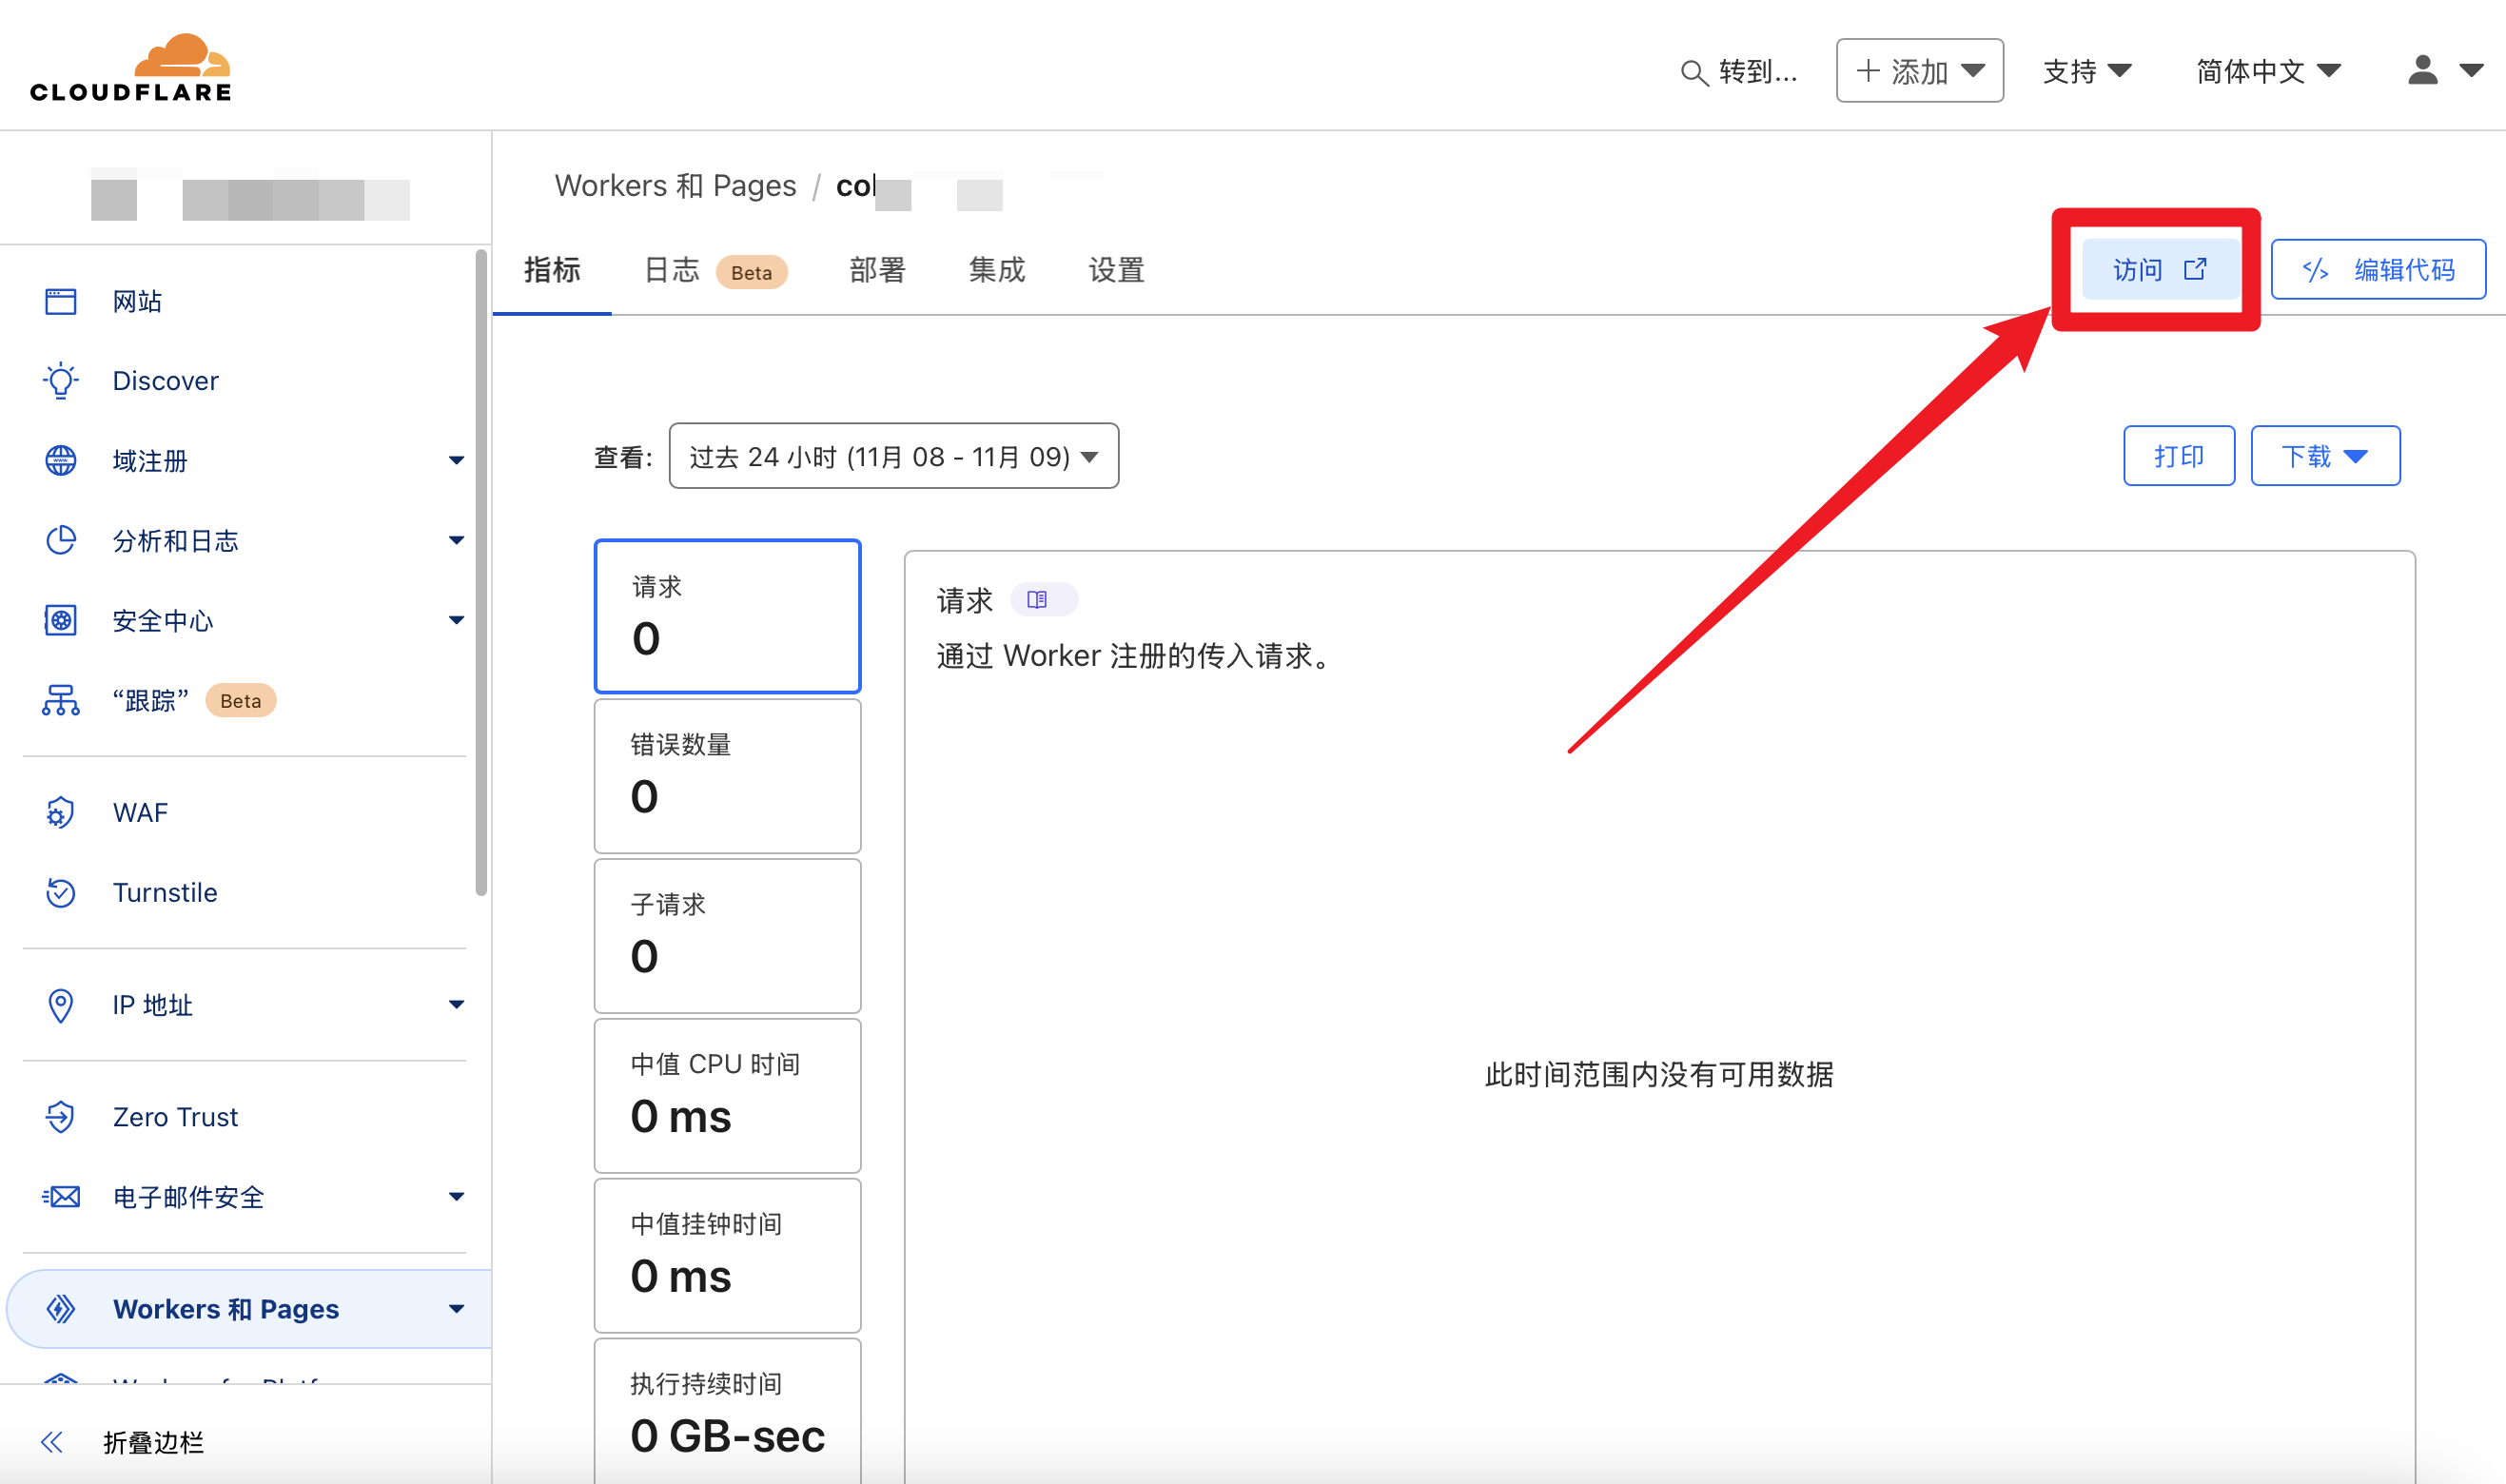Screen dimensions: 2506x1484
Task: Switch to the 集成 tab
Action: tap(997, 270)
